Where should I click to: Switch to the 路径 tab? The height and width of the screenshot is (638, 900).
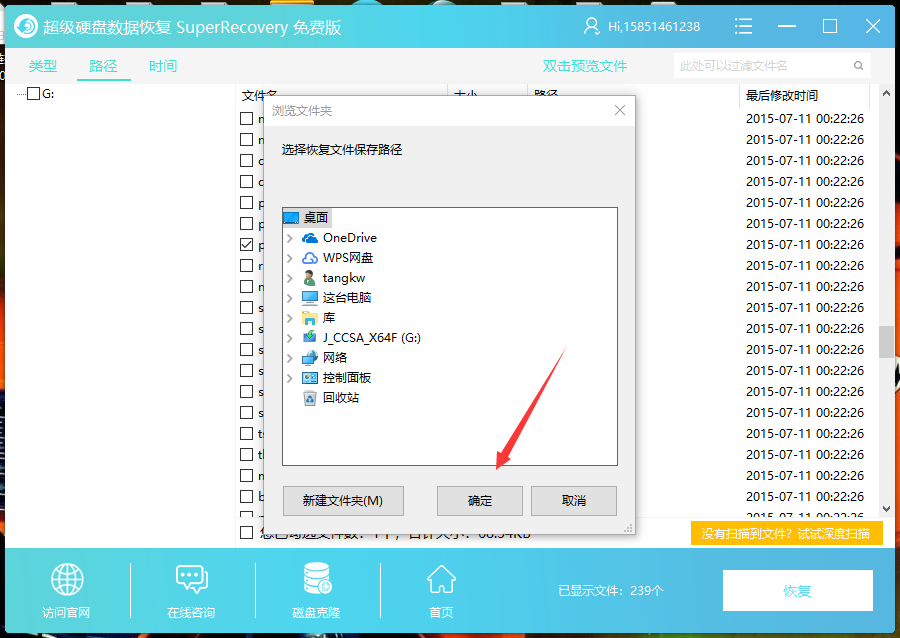103,66
